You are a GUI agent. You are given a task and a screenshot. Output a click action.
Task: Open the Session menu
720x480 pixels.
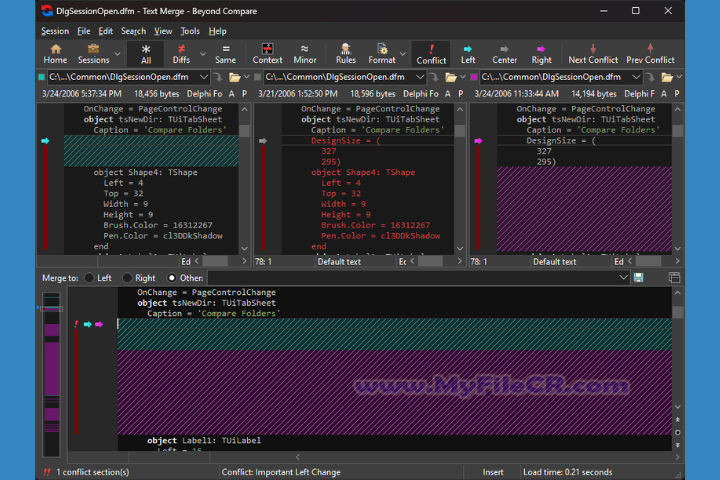(x=55, y=31)
